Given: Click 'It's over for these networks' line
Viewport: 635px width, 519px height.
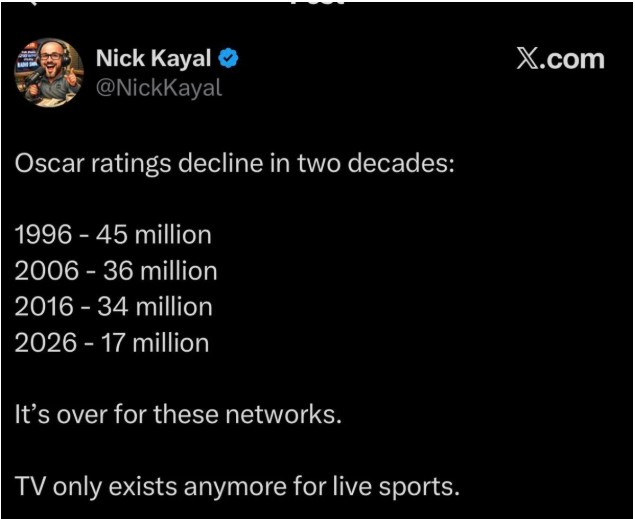Looking at the screenshot, I should (178, 414).
